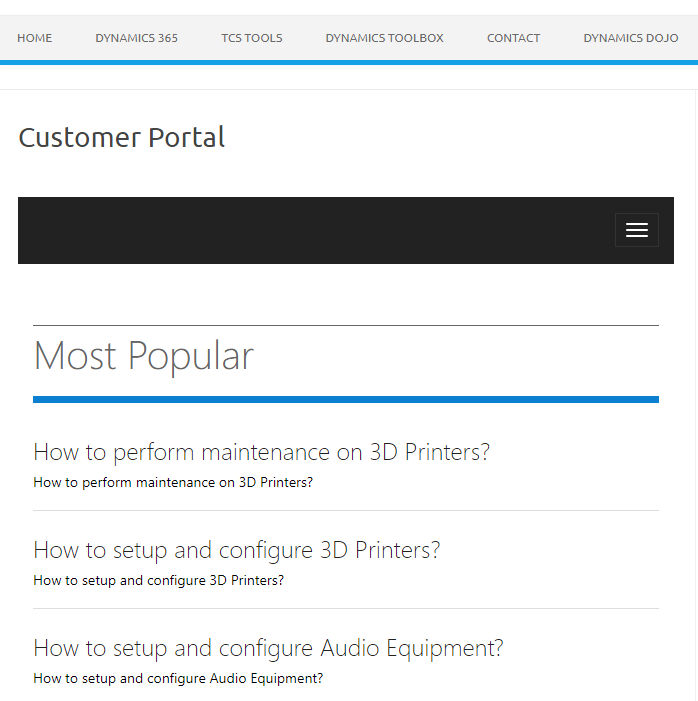The image size is (698, 701).
Task: Open the Audio Equipment setup article title
Action: pyautogui.click(x=268, y=648)
